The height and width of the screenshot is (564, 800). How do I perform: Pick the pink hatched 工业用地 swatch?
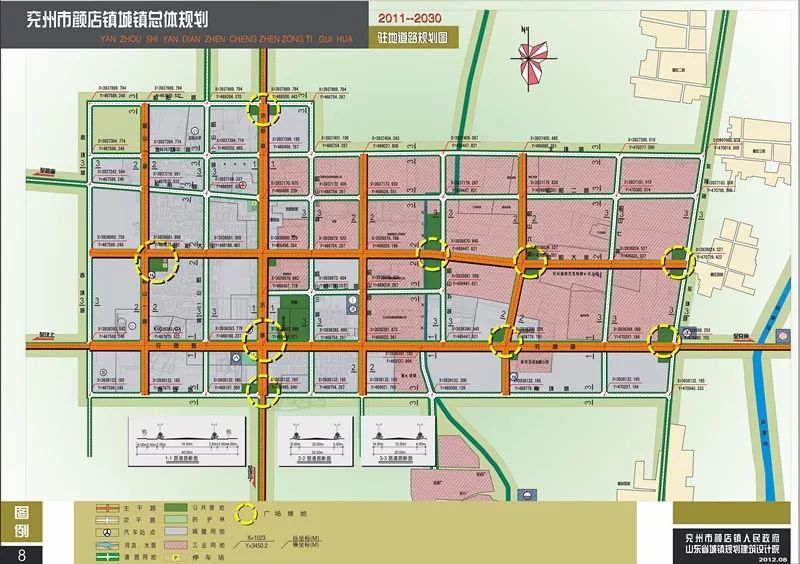point(176,545)
